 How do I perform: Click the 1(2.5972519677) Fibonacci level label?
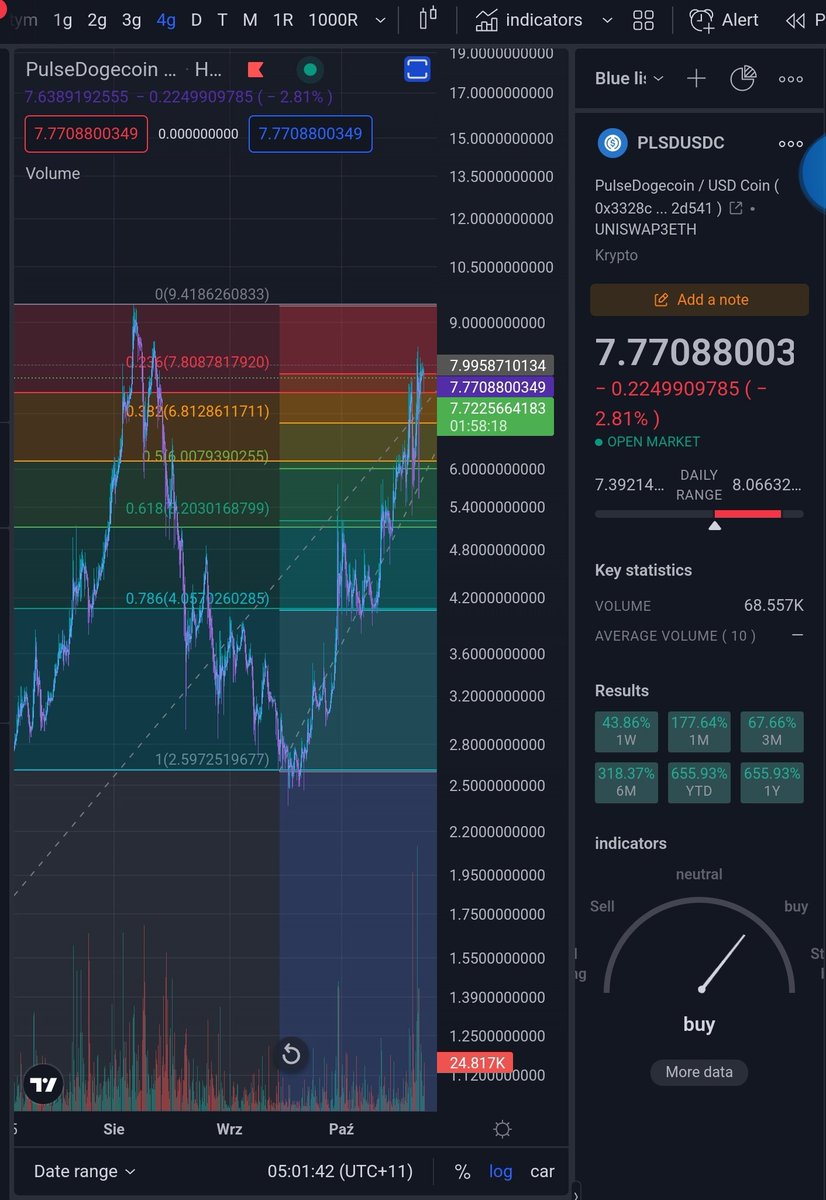click(212, 760)
